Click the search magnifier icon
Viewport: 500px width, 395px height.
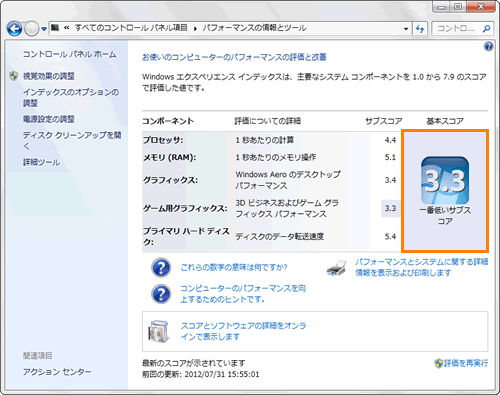pyautogui.click(x=486, y=29)
